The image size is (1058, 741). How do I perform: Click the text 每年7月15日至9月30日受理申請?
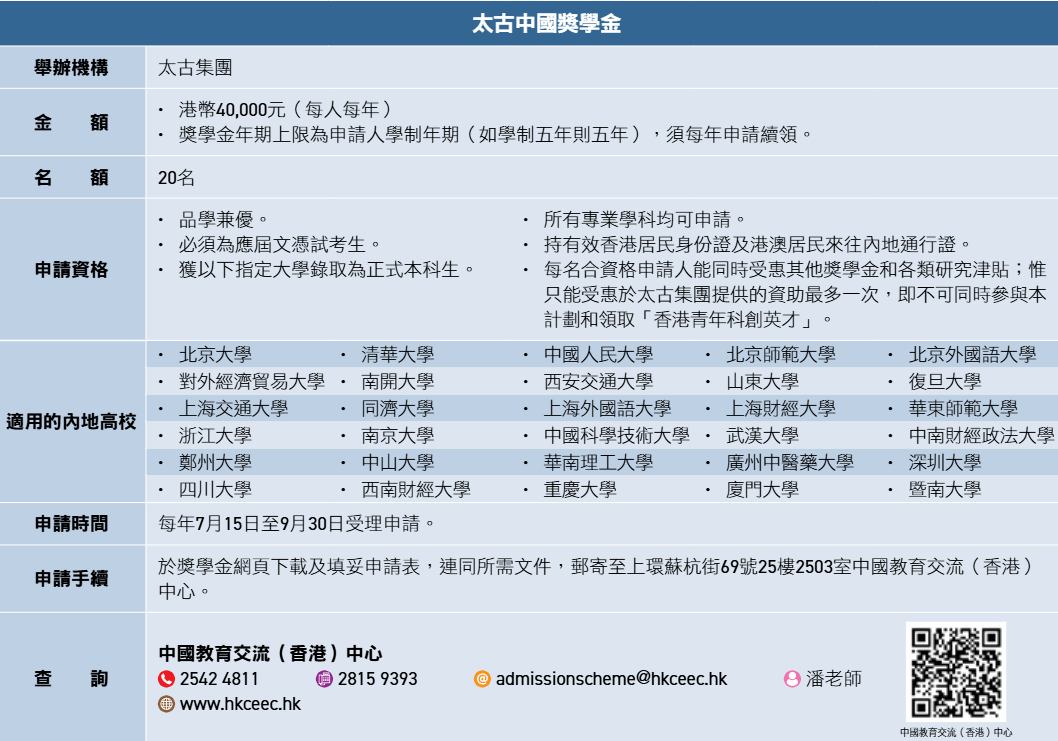point(296,524)
